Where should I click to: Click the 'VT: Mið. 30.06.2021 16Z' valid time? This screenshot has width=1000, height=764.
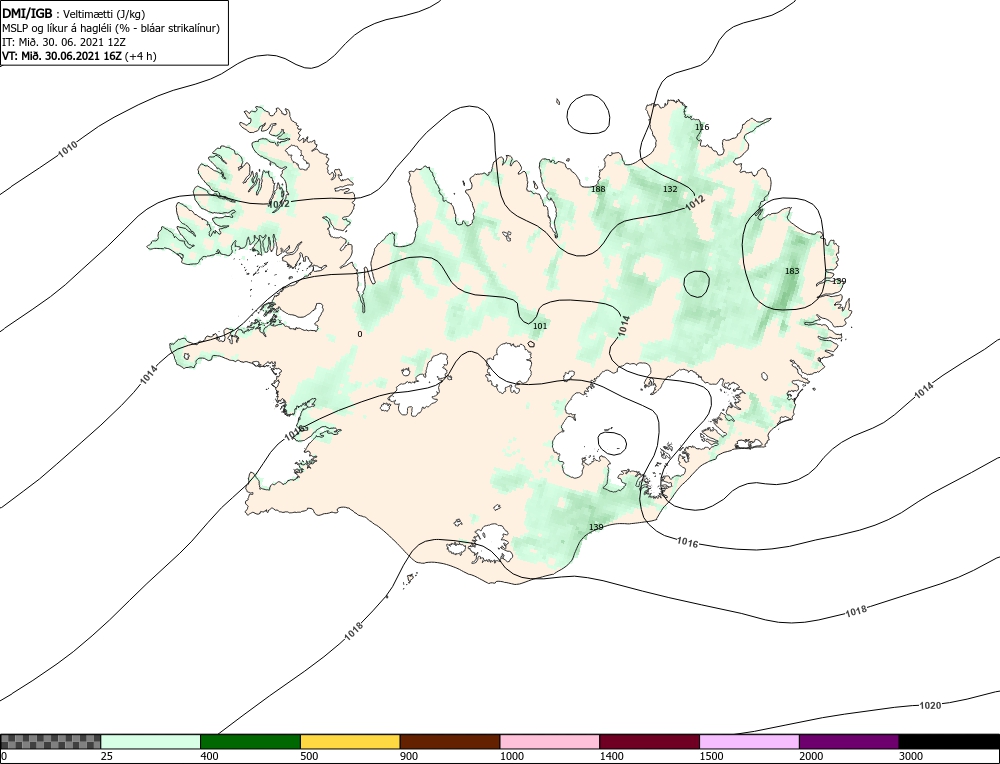pyautogui.click(x=62, y=55)
